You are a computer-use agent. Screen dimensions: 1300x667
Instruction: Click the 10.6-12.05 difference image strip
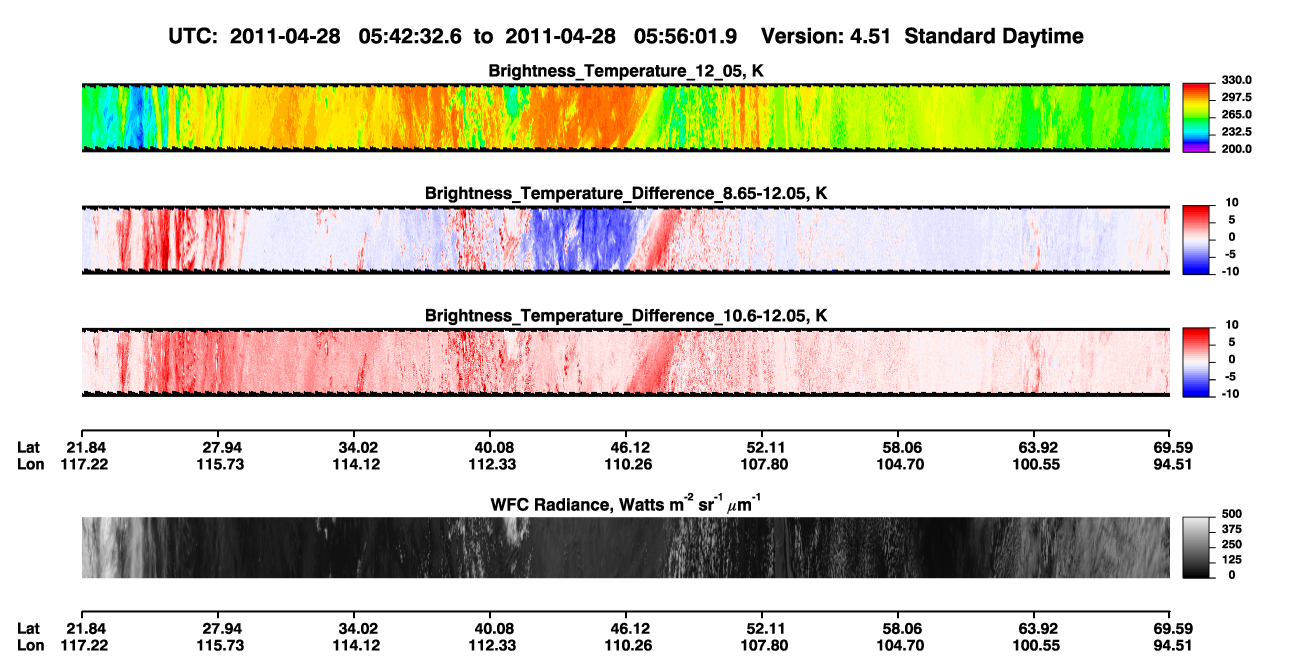[x=626, y=363]
